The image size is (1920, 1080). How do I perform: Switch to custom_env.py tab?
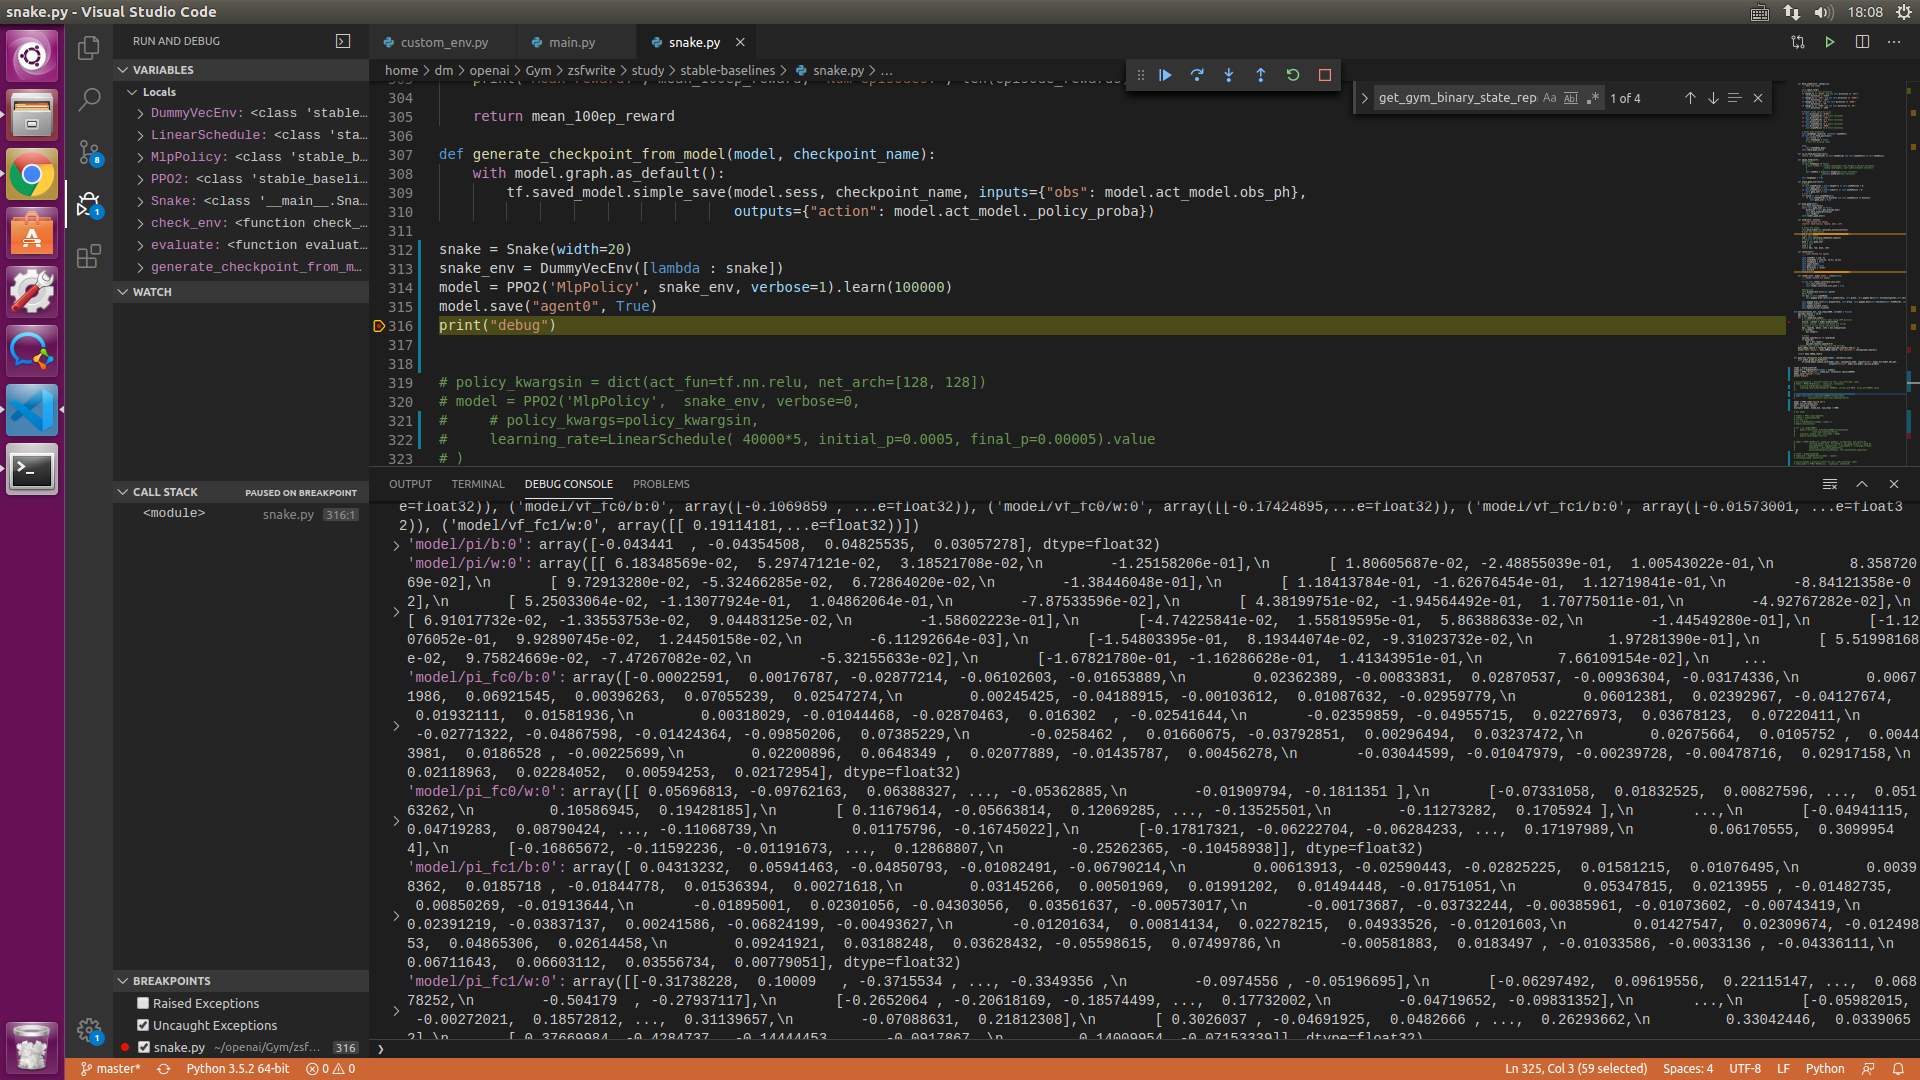[x=444, y=42]
